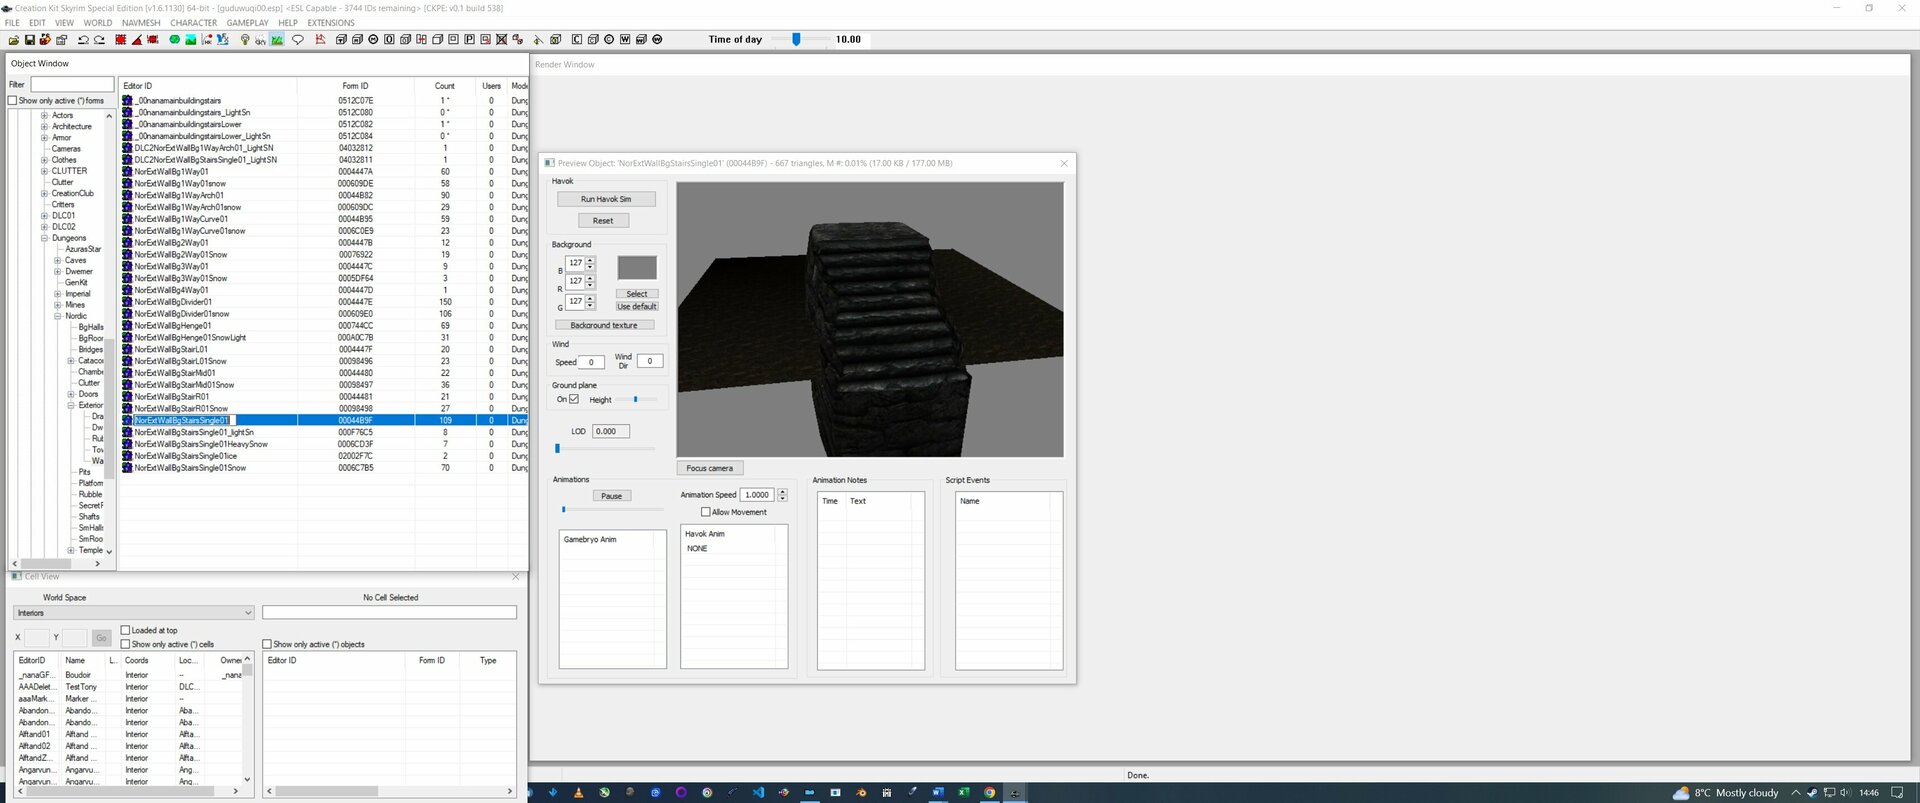
Task: Click the Undo arrow toolbar icon
Action: (83, 40)
